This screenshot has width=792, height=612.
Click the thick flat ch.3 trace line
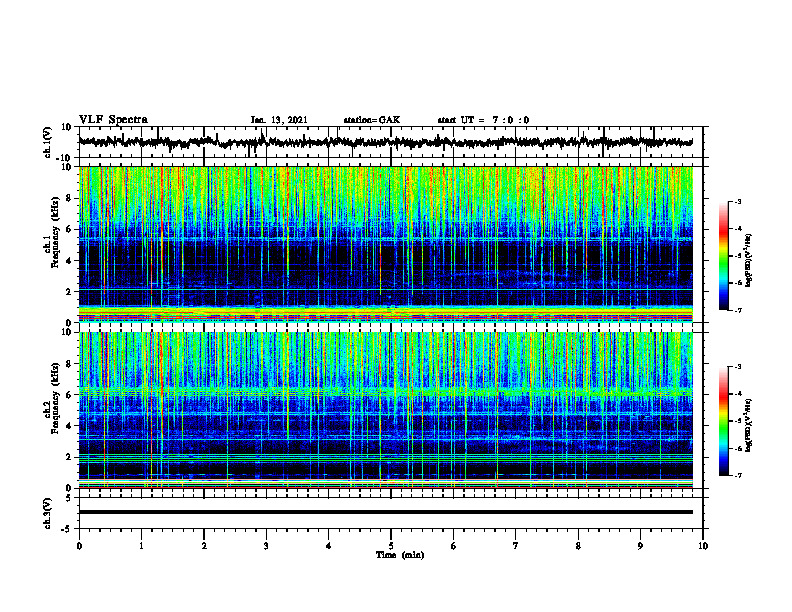pos(385,512)
